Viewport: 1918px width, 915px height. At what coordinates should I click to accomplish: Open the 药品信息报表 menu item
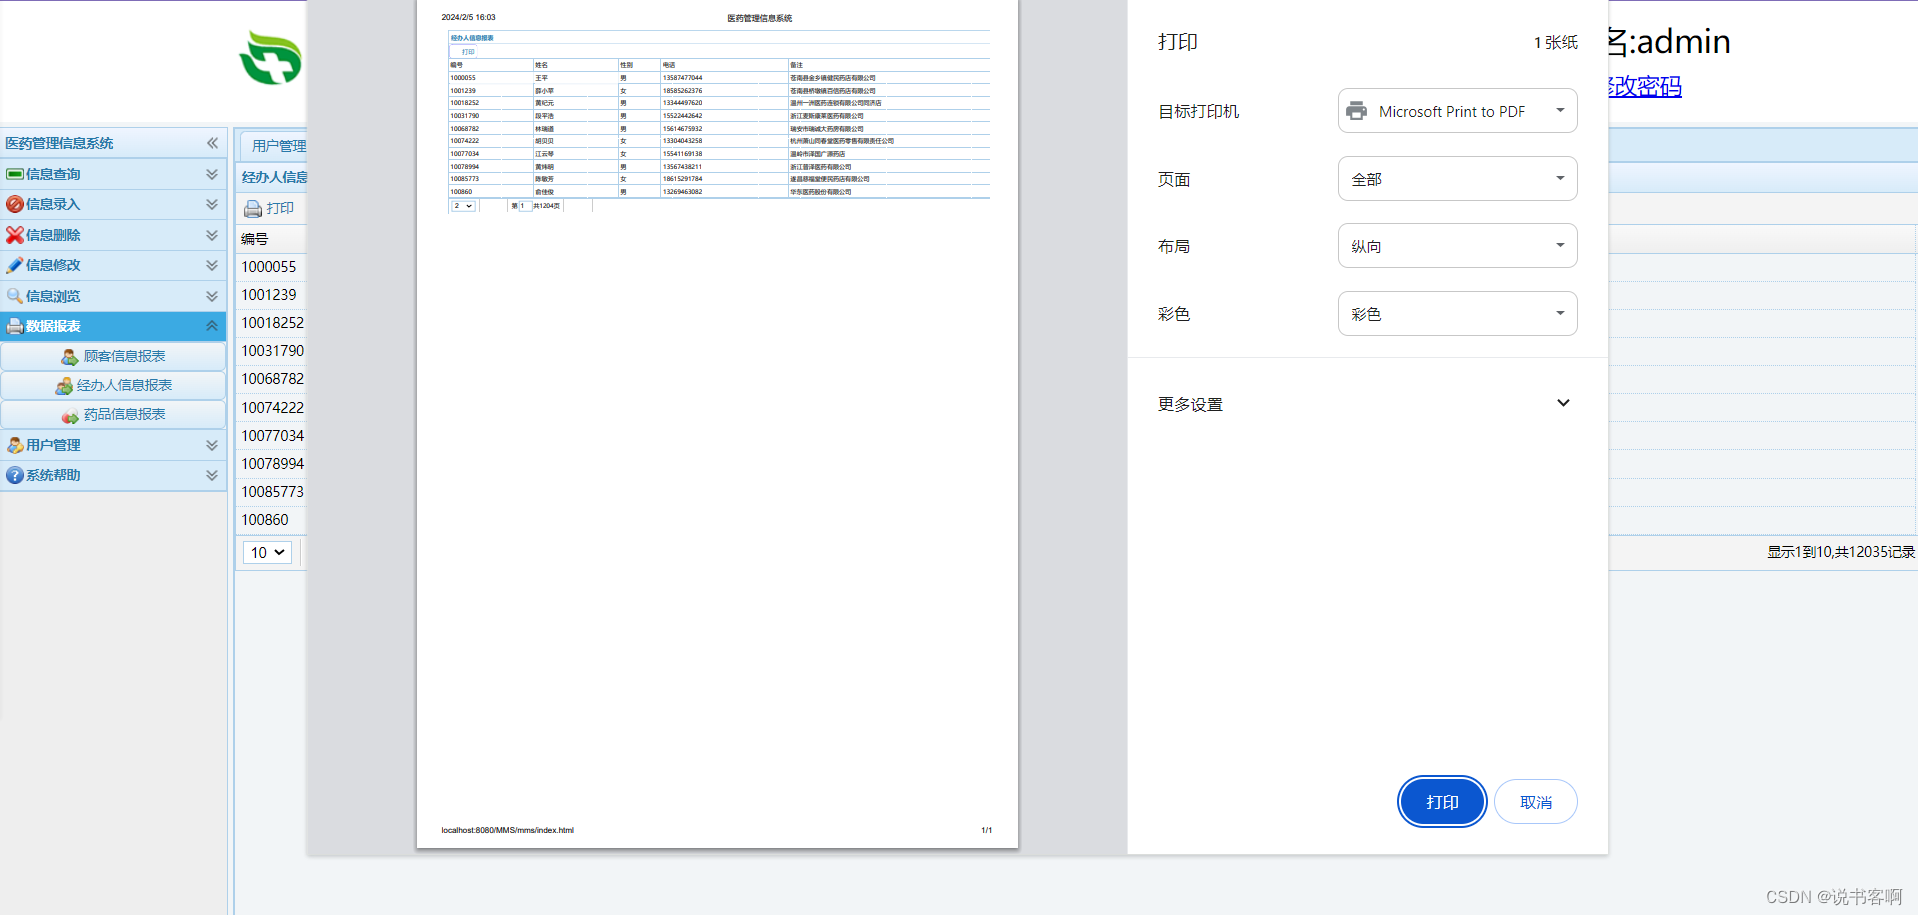click(x=113, y=414)
